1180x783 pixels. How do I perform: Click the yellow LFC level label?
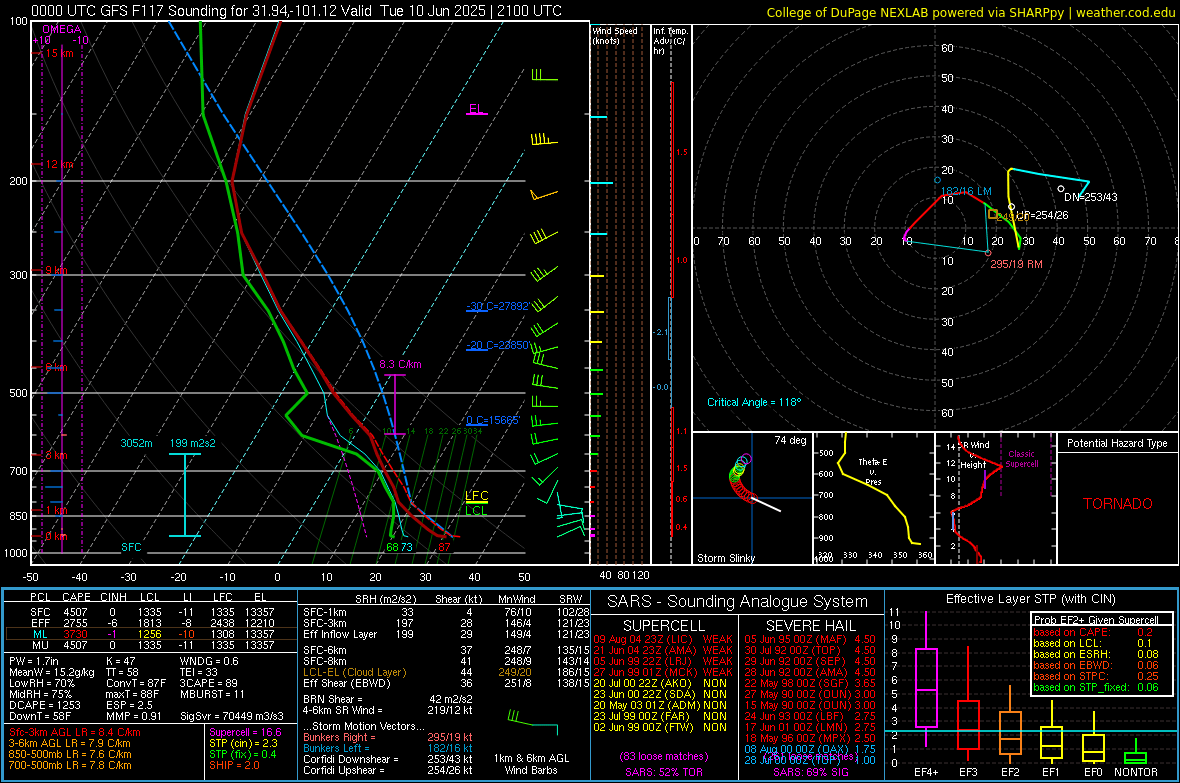tap(476, 495)
